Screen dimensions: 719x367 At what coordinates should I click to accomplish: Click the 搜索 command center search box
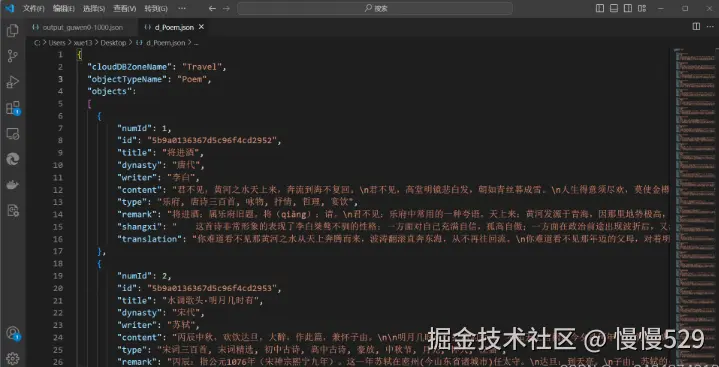375,8
